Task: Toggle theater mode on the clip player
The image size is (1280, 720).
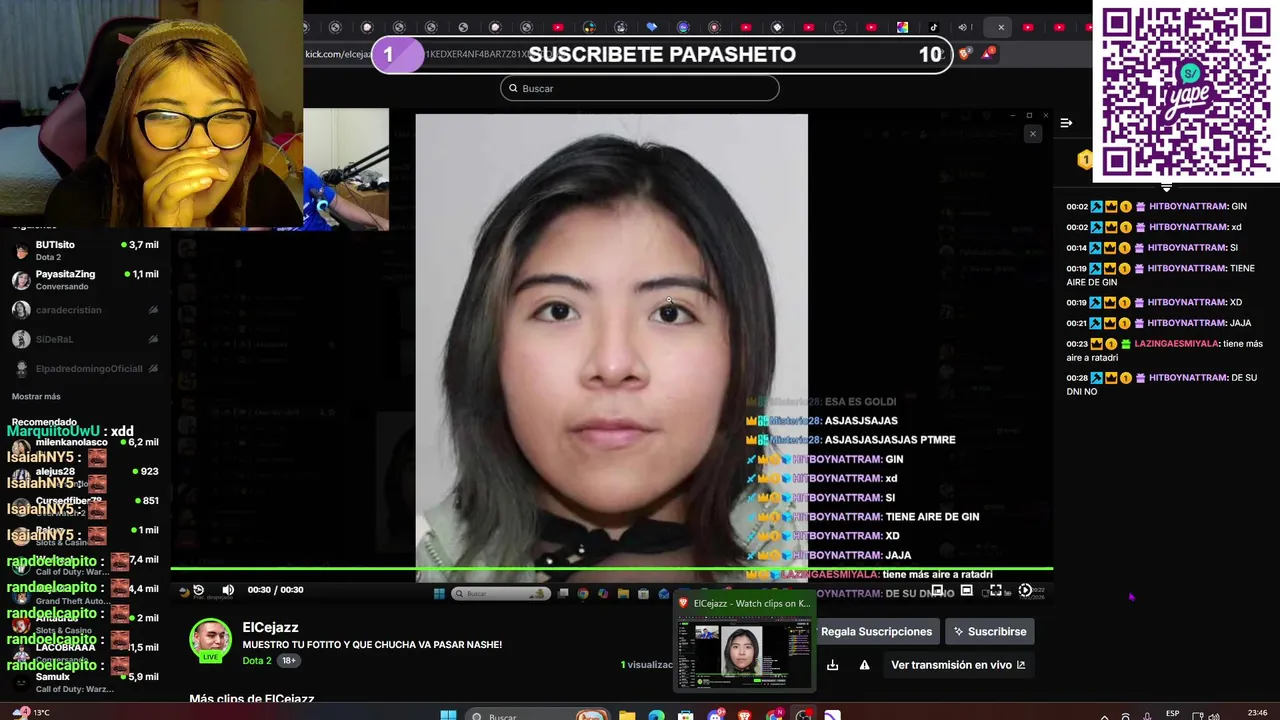Action: tap(966, 590)
